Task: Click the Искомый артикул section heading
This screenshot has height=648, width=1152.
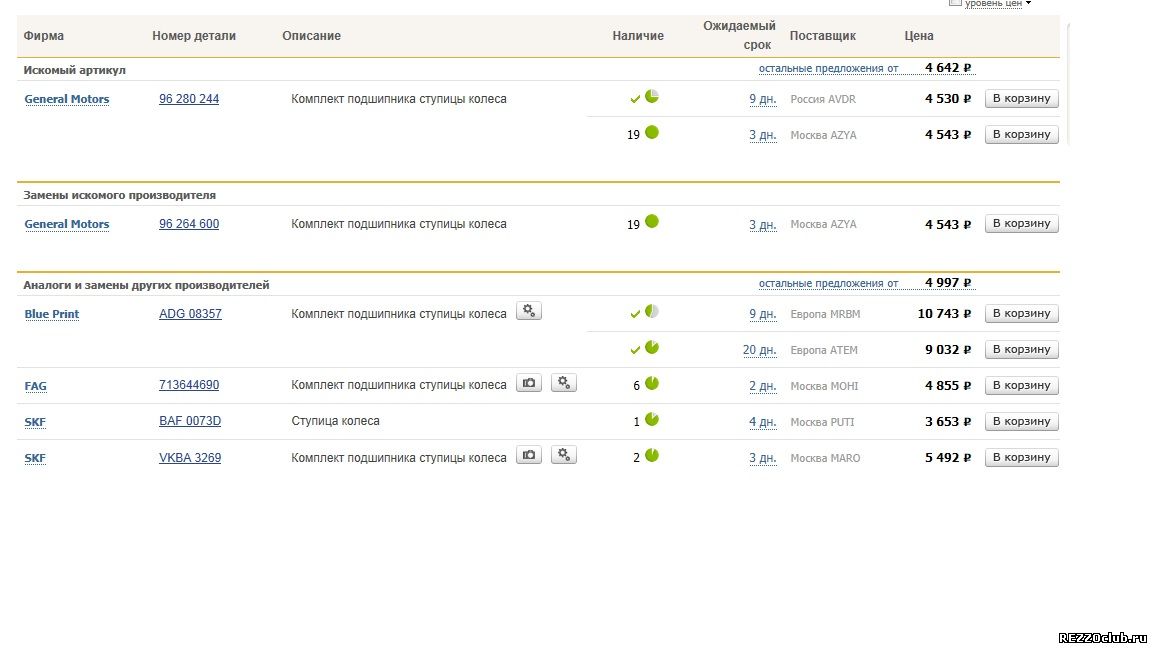Action: (74, 70)
